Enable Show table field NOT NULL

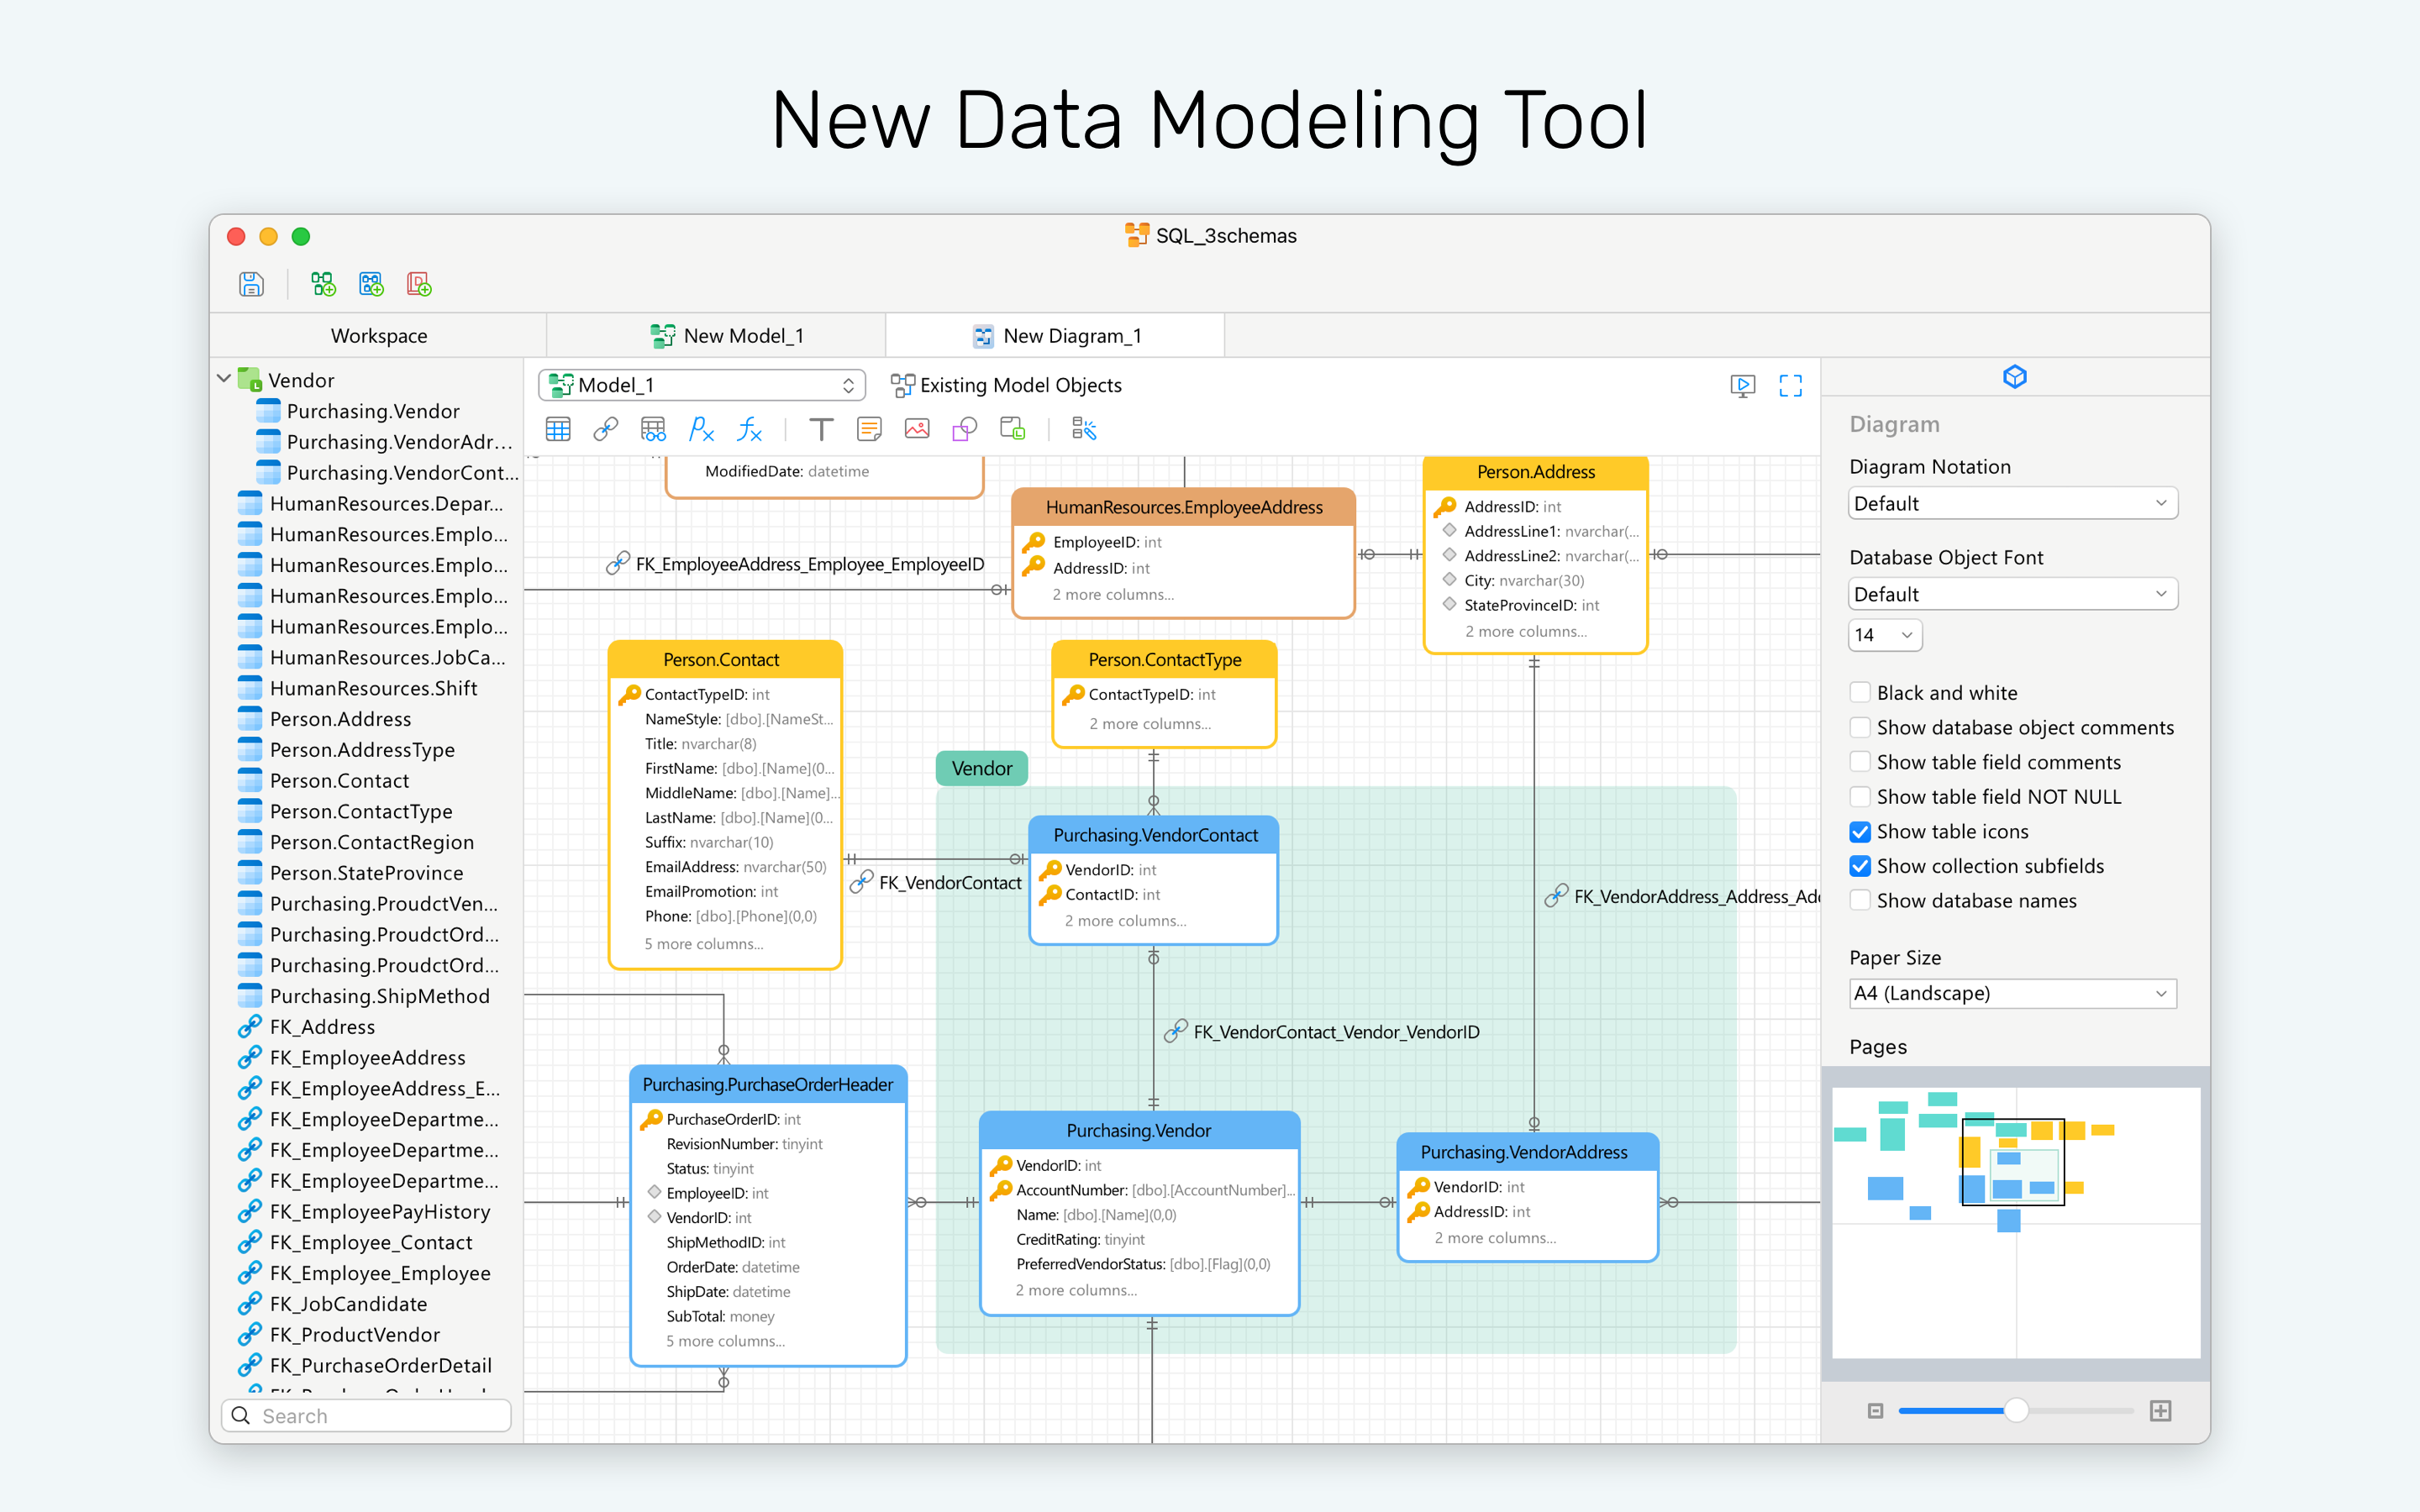(1860, 797)
